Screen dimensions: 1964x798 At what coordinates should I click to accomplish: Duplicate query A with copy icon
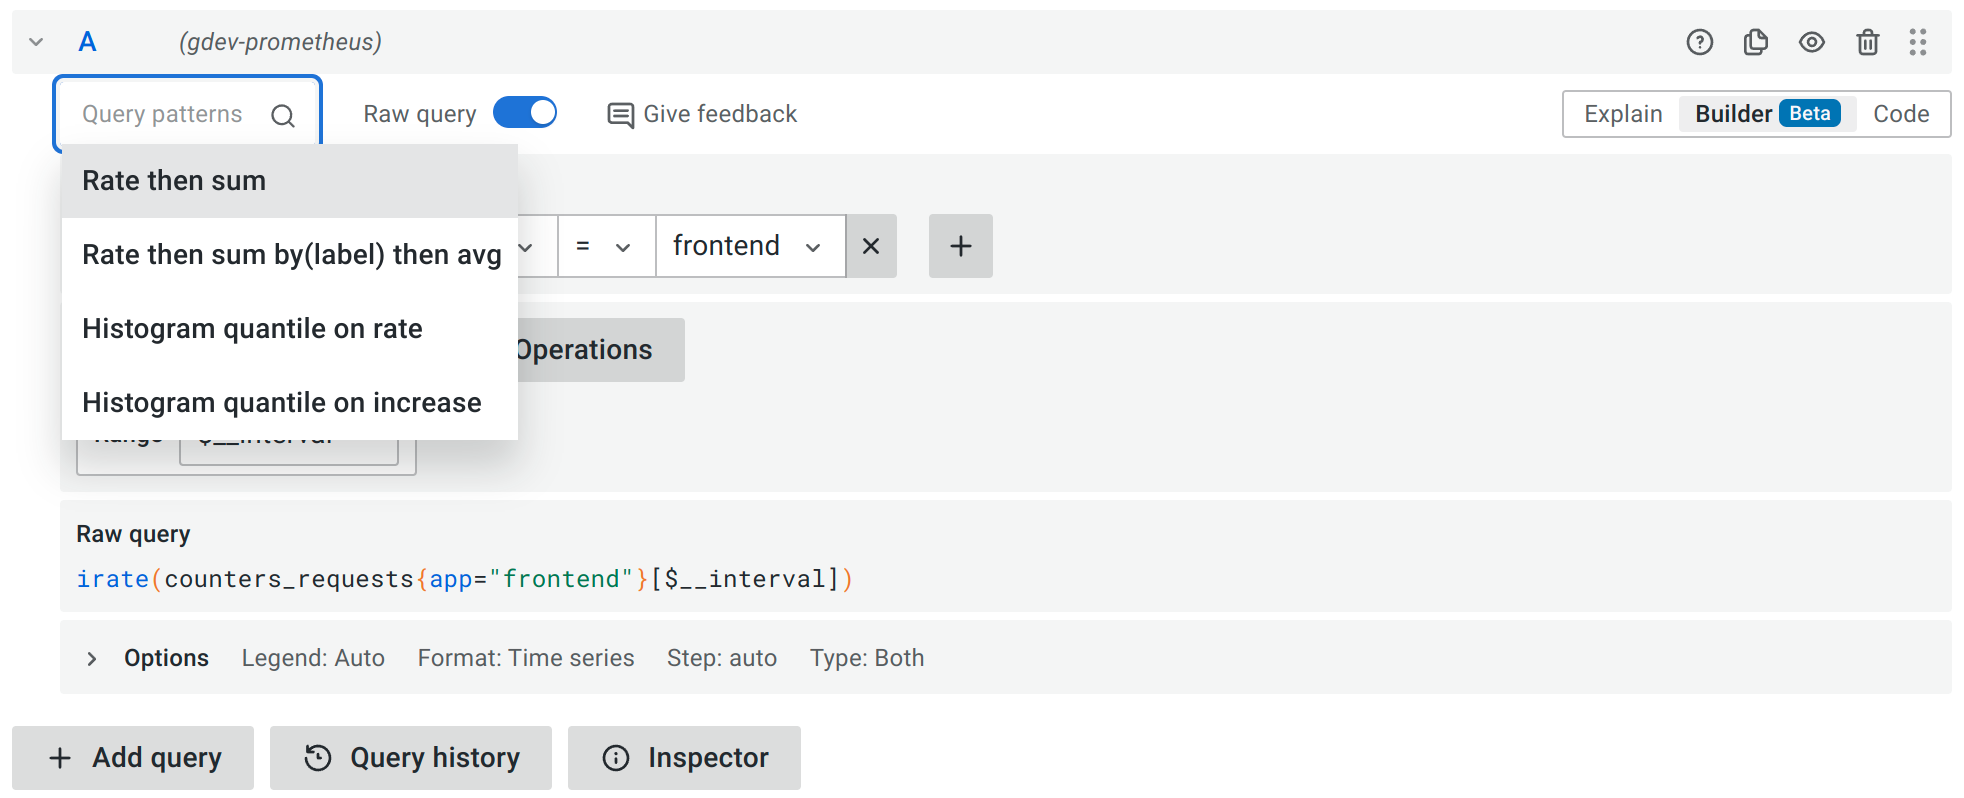click(x=1755, y=42)
